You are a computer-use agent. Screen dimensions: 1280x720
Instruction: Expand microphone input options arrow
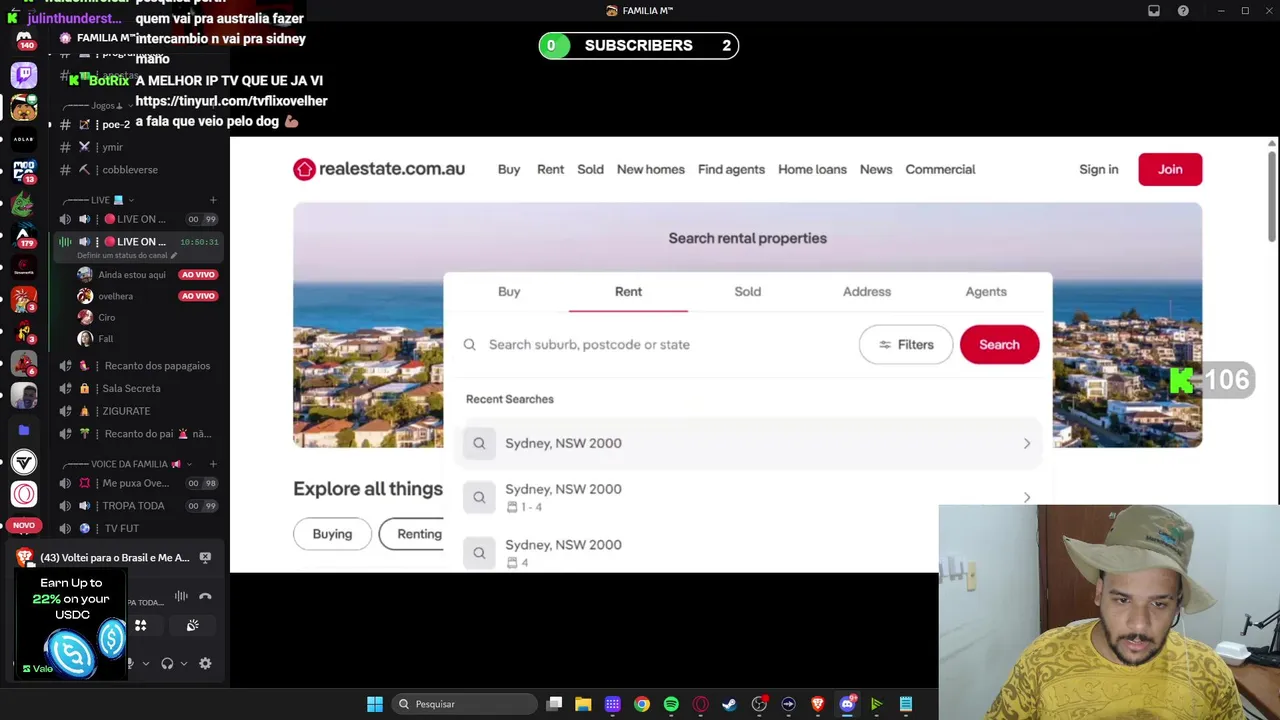coord(146,663)
